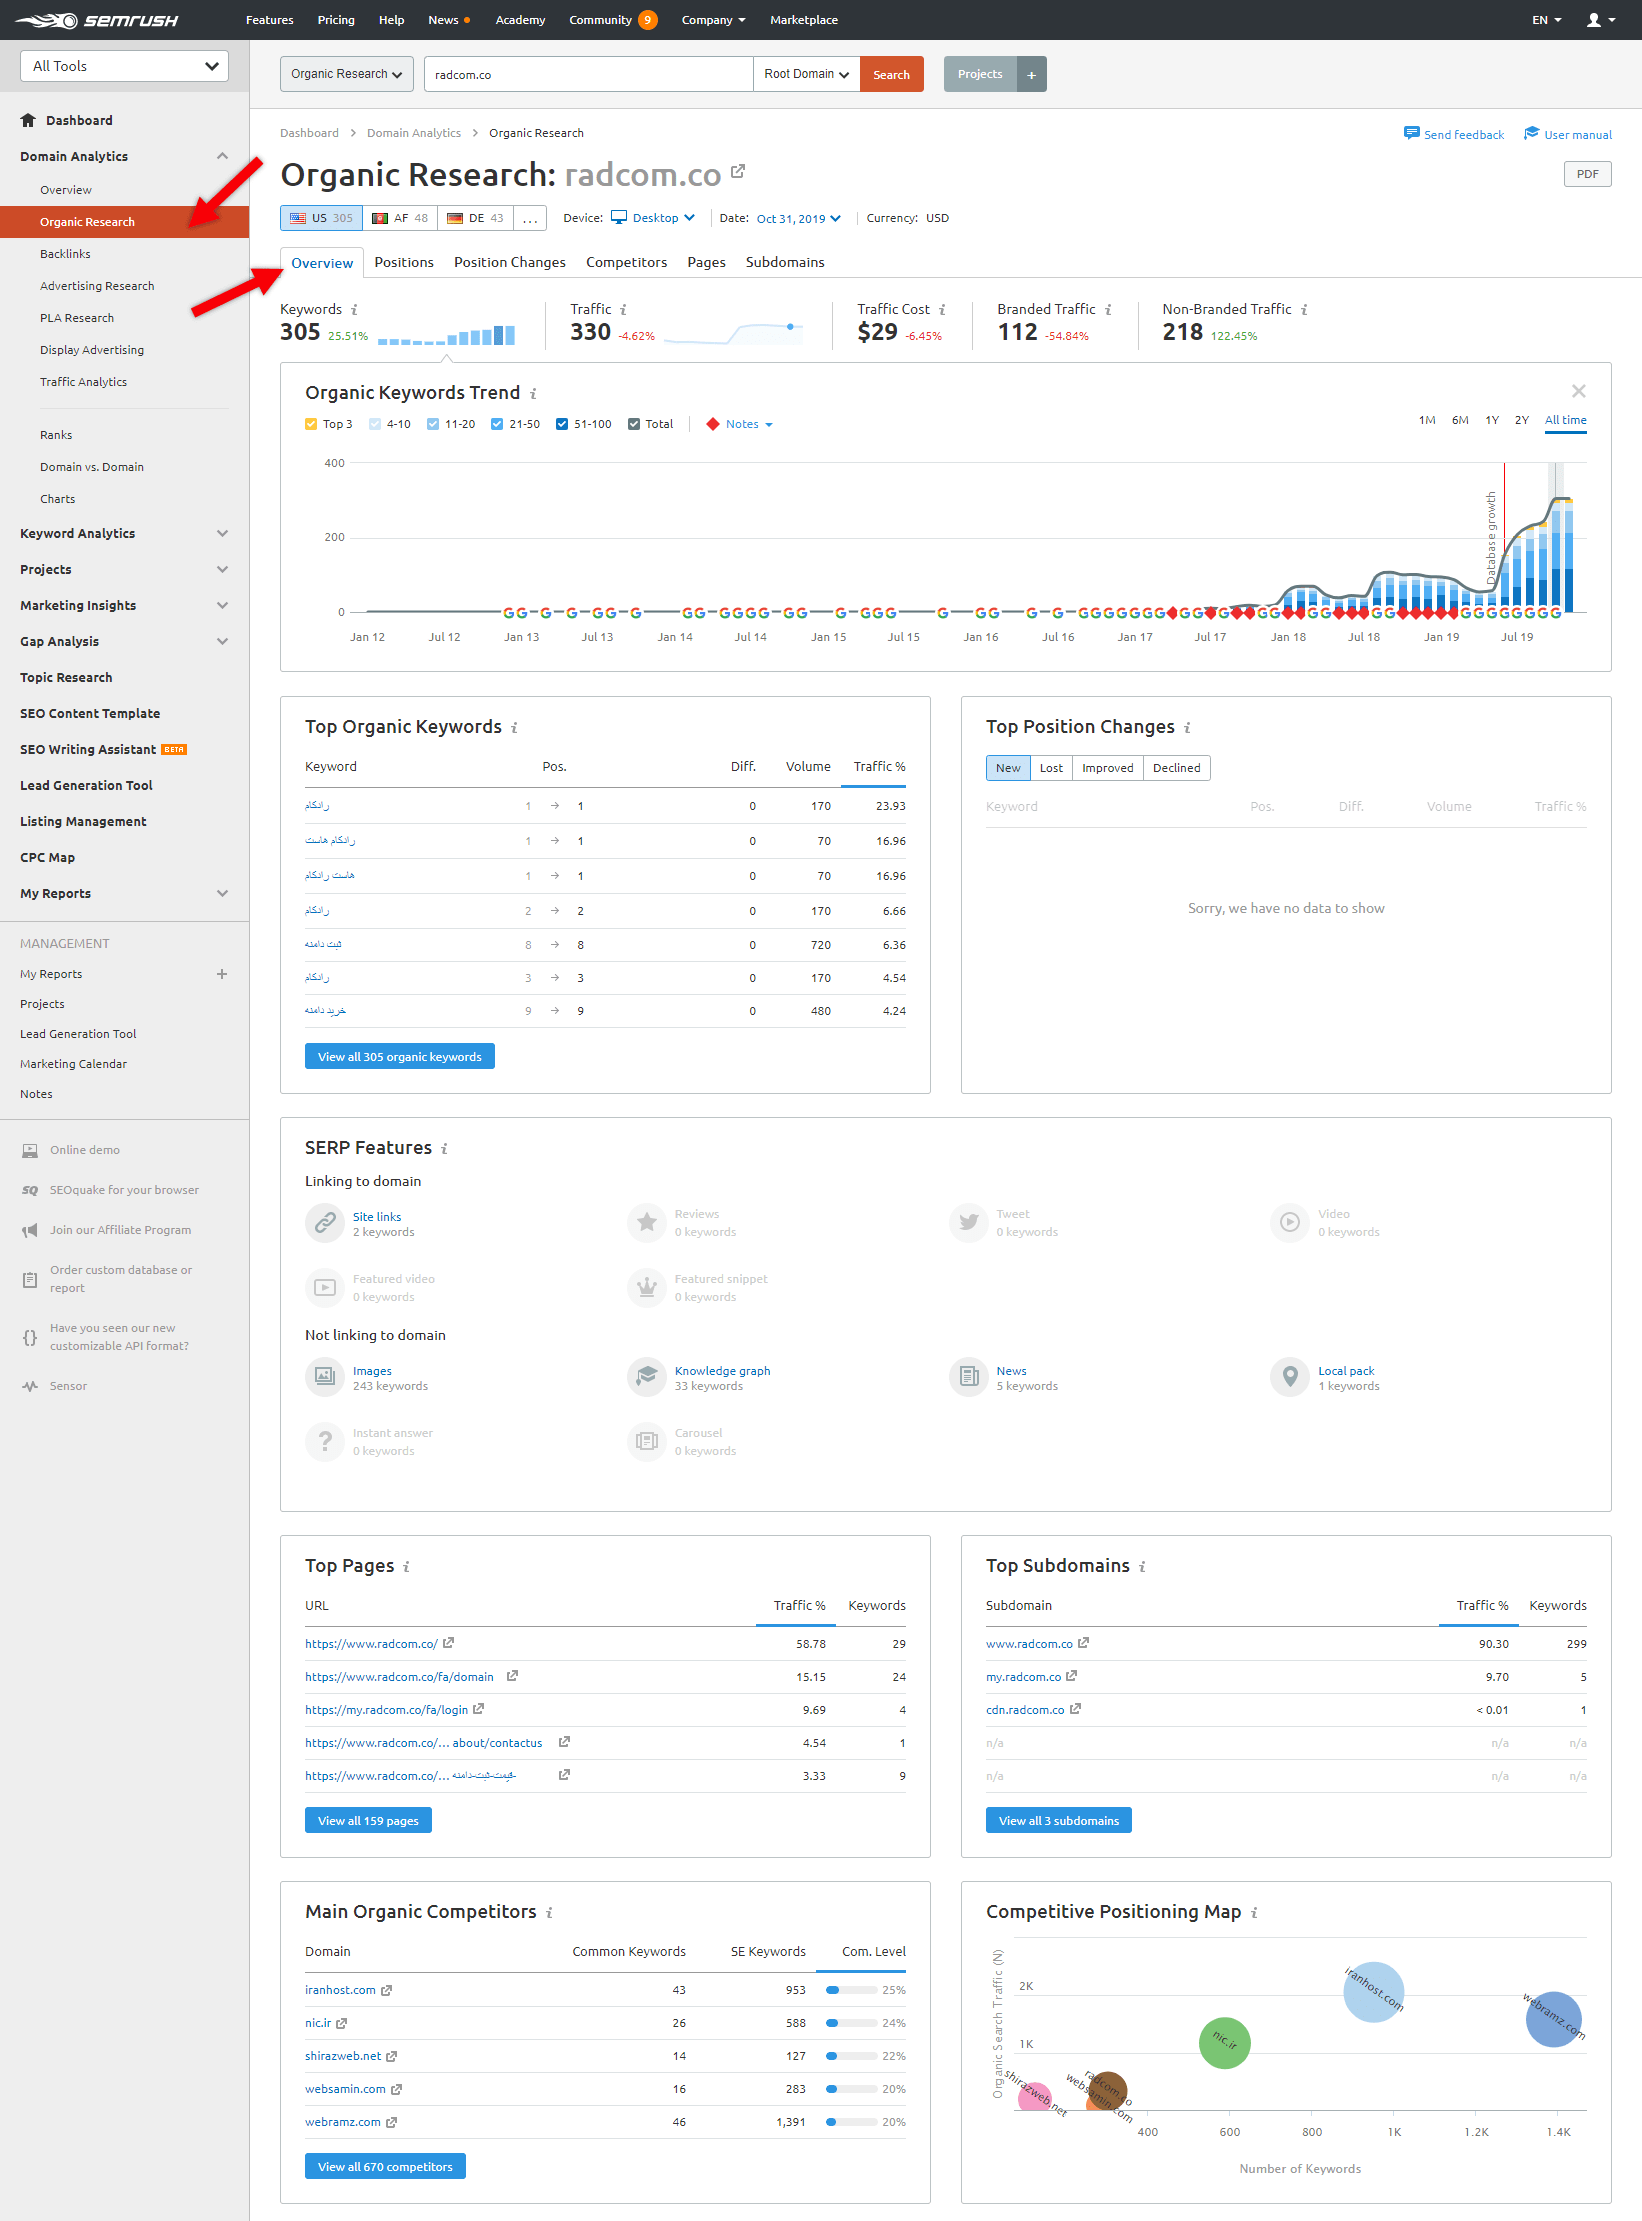The width and height of the screenshot is (1642, 2221).
Task: Click the Knowledge graph SERP feature icon
Action: click(647, 1377)
